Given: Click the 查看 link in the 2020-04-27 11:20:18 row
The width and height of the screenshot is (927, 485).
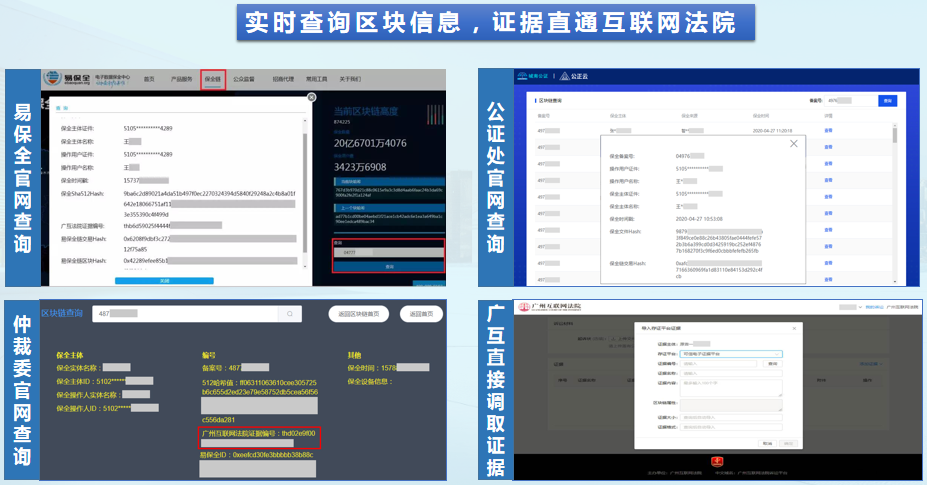Looking at the screenshot, I should tap(828, 131).
